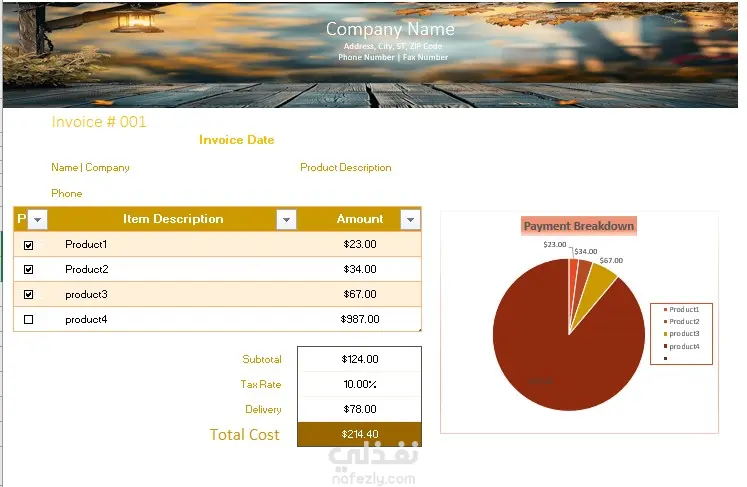Image resolution: width=747 pixels, height=487 pixels.
Task: Click the Tax Rate label
Action: [261, 384]
